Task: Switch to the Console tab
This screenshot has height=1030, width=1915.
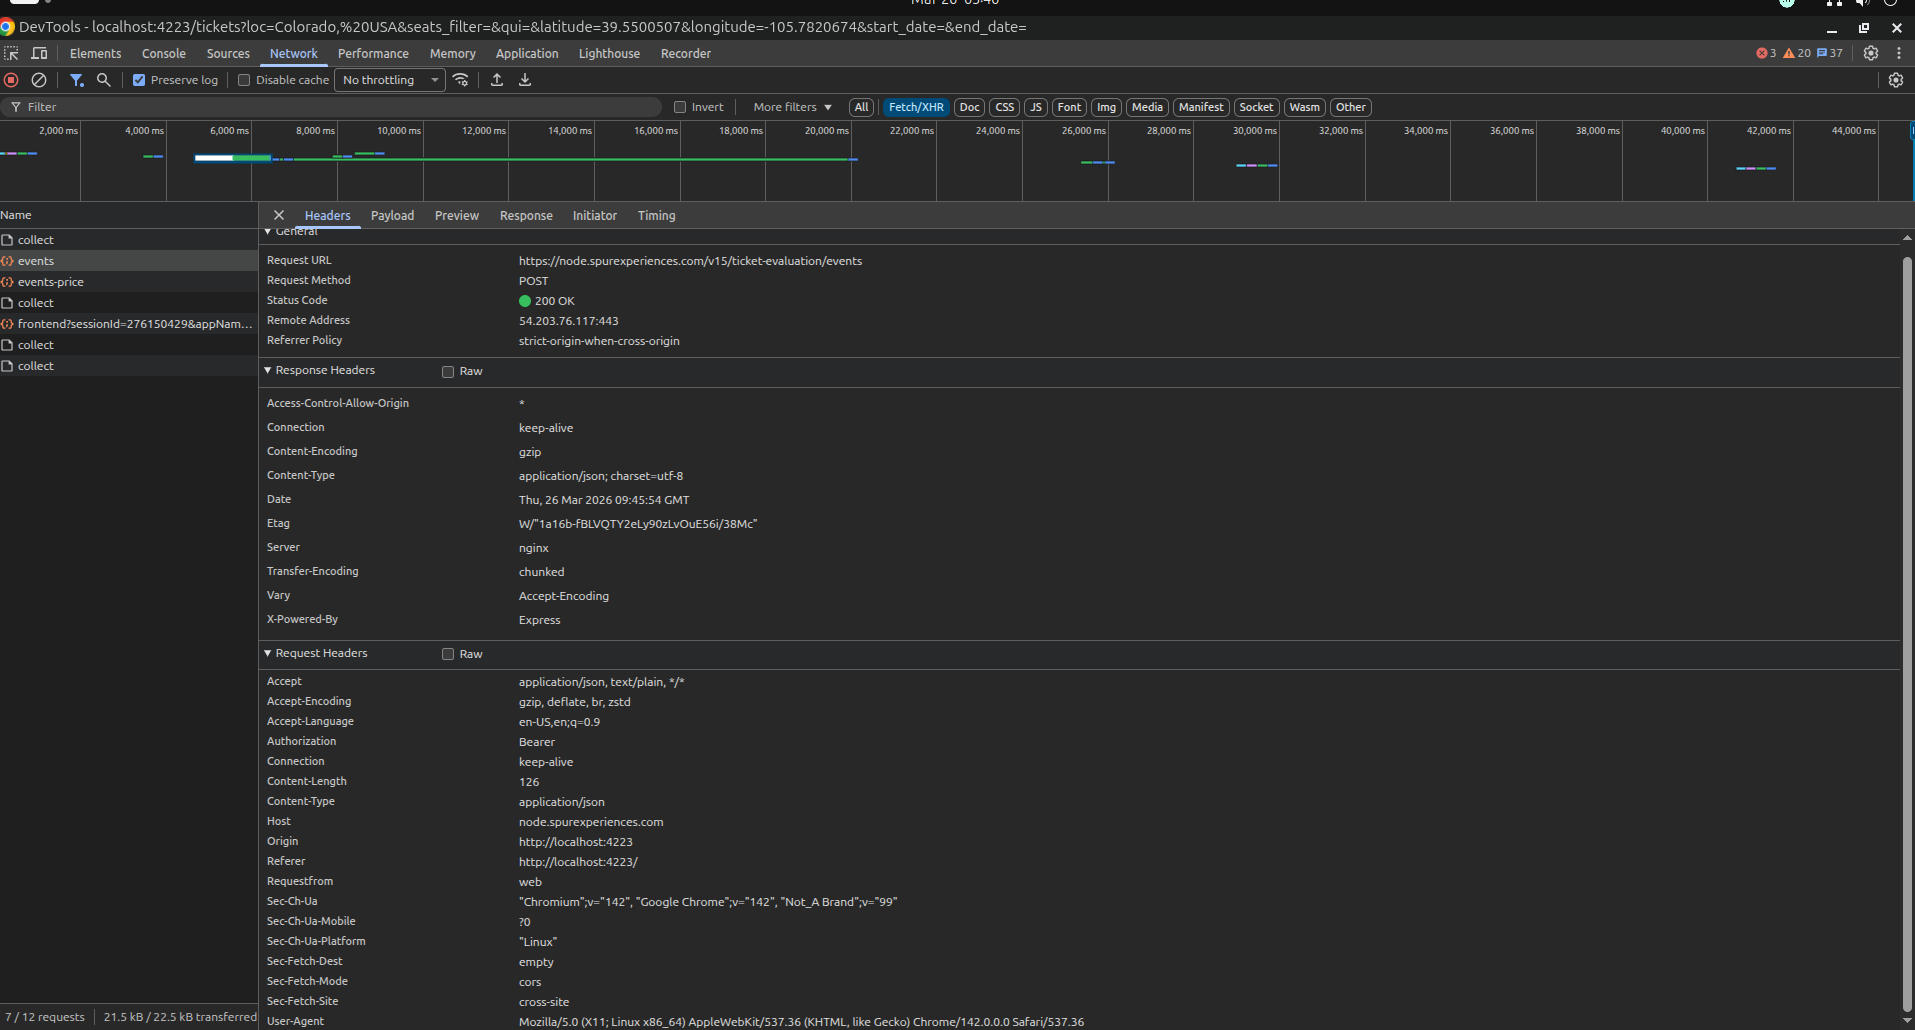Action: tap(164, 54)
